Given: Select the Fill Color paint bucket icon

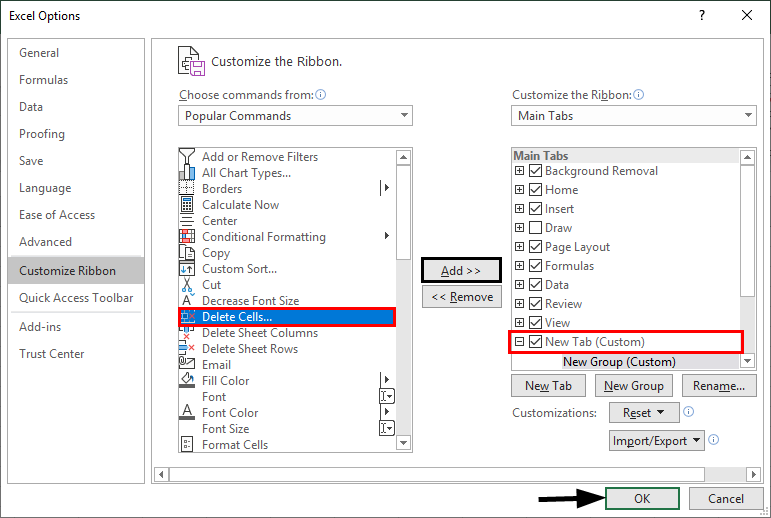Looking at the screenshot, I should tap(187, 381).
